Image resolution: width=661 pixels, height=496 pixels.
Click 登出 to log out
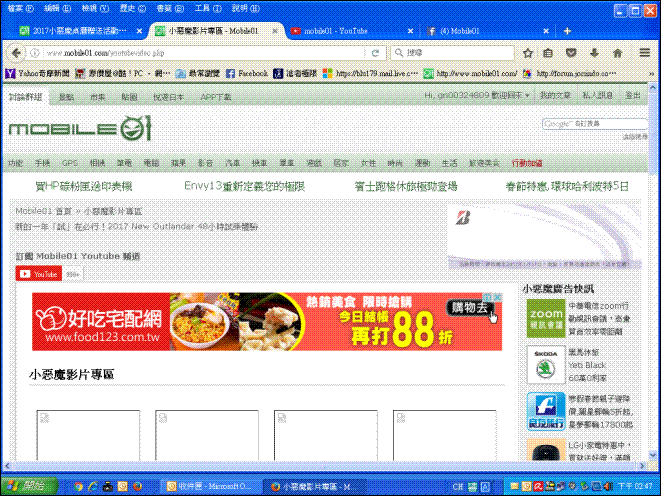click(632, 96)
